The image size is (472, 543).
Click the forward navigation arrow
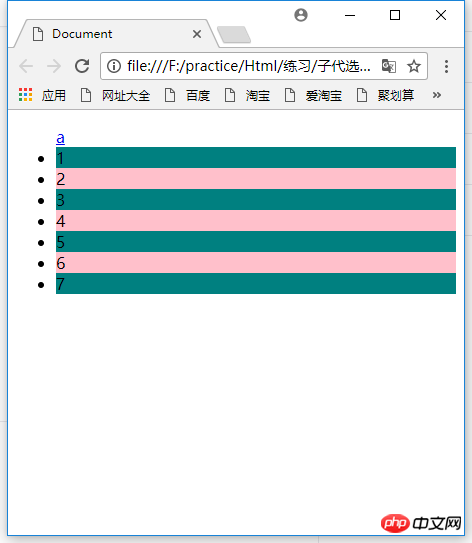[x=54, y=66]
